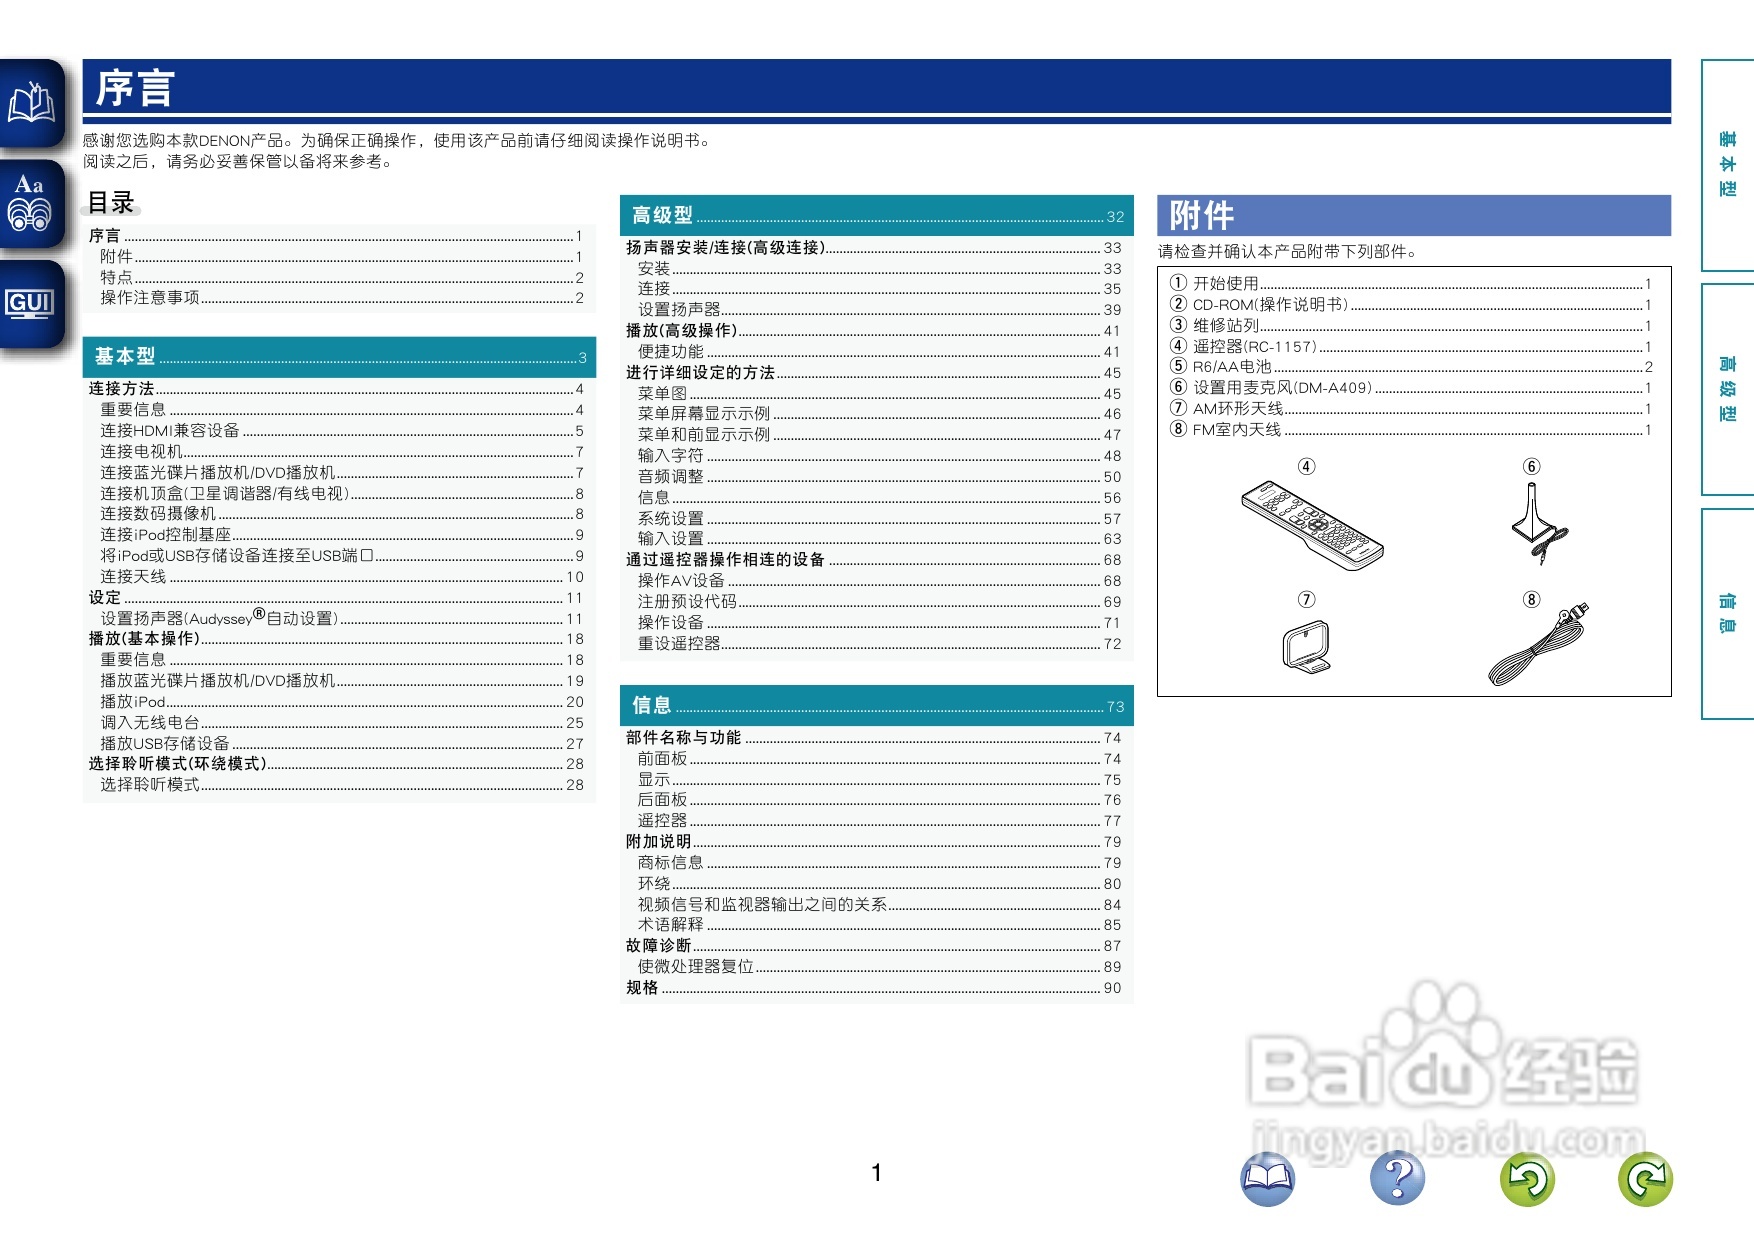This screenshot has width=1754, height=1240.
Task: Open 设置扬声器(Audyssey自动设置) entry
Action: 341,618
